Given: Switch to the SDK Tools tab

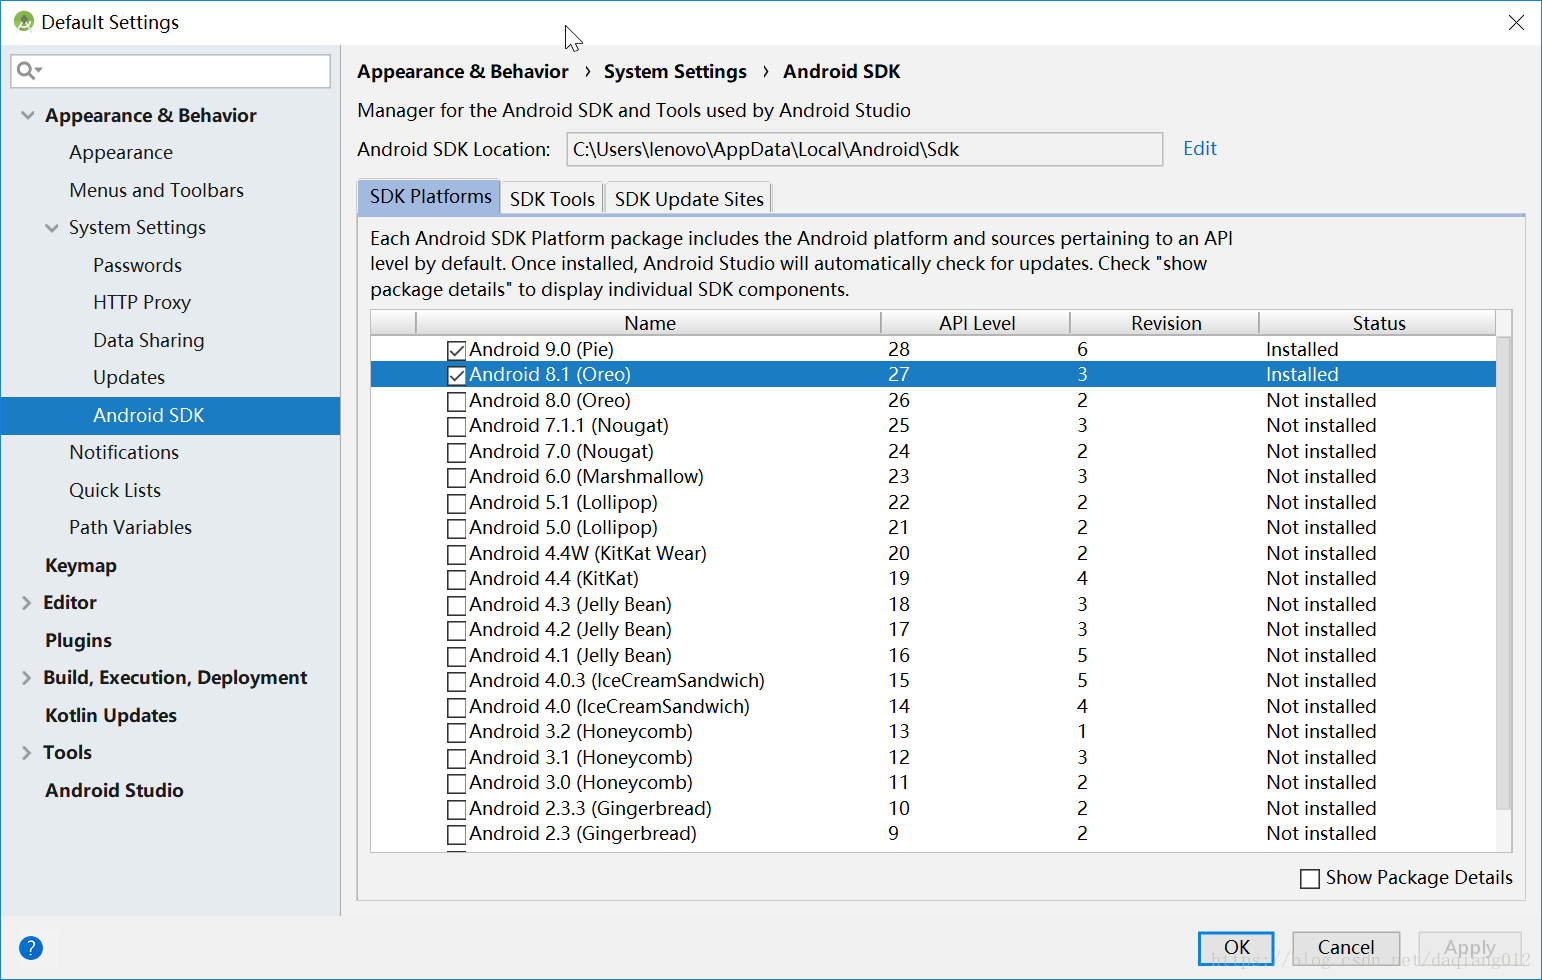Looking at the screenshot, I should (x=551, y=198).
